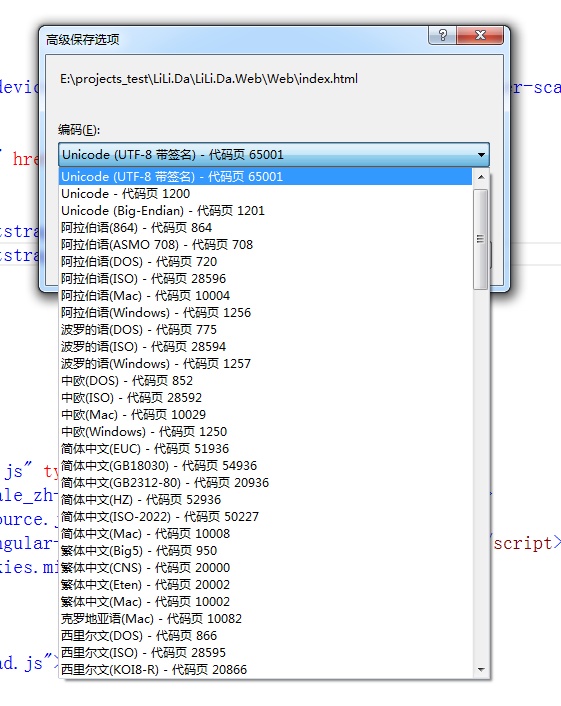The image size is (561, 706).
Task: Select Baltic (DOS) code page 775
Action: [x=266, y=330]
